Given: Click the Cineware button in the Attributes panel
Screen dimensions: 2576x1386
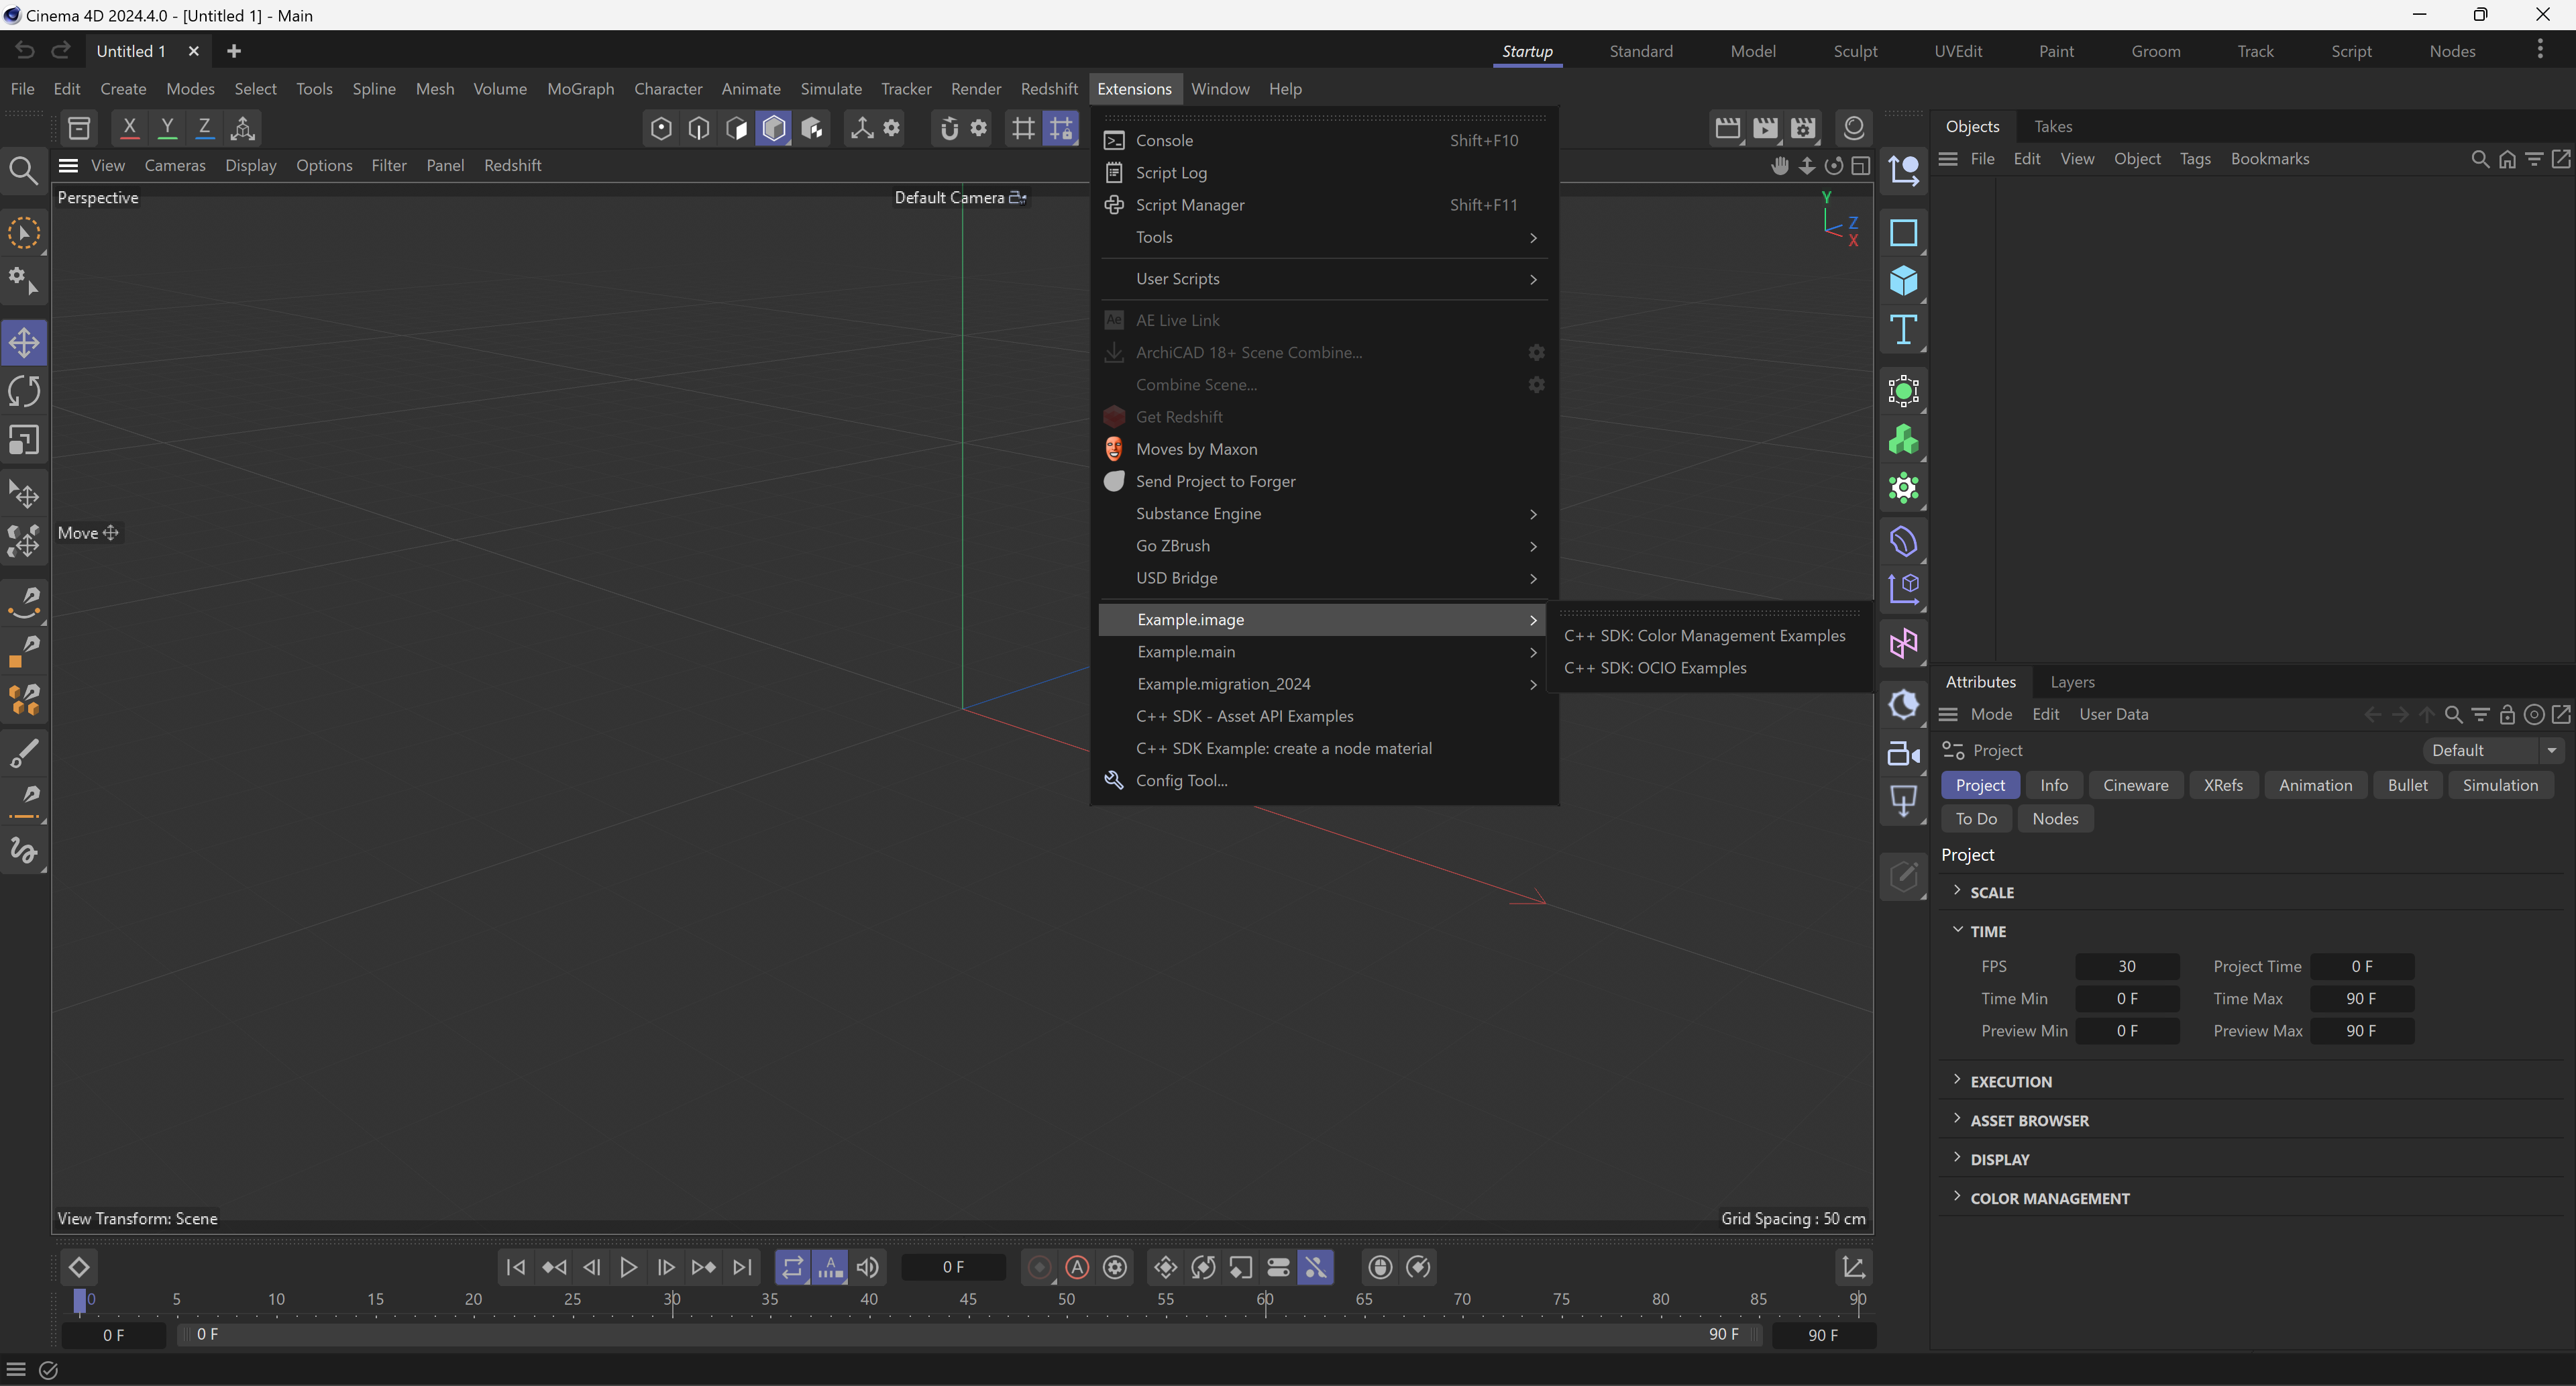Looking at the screenshot, I should click(x=2135, y=785).
